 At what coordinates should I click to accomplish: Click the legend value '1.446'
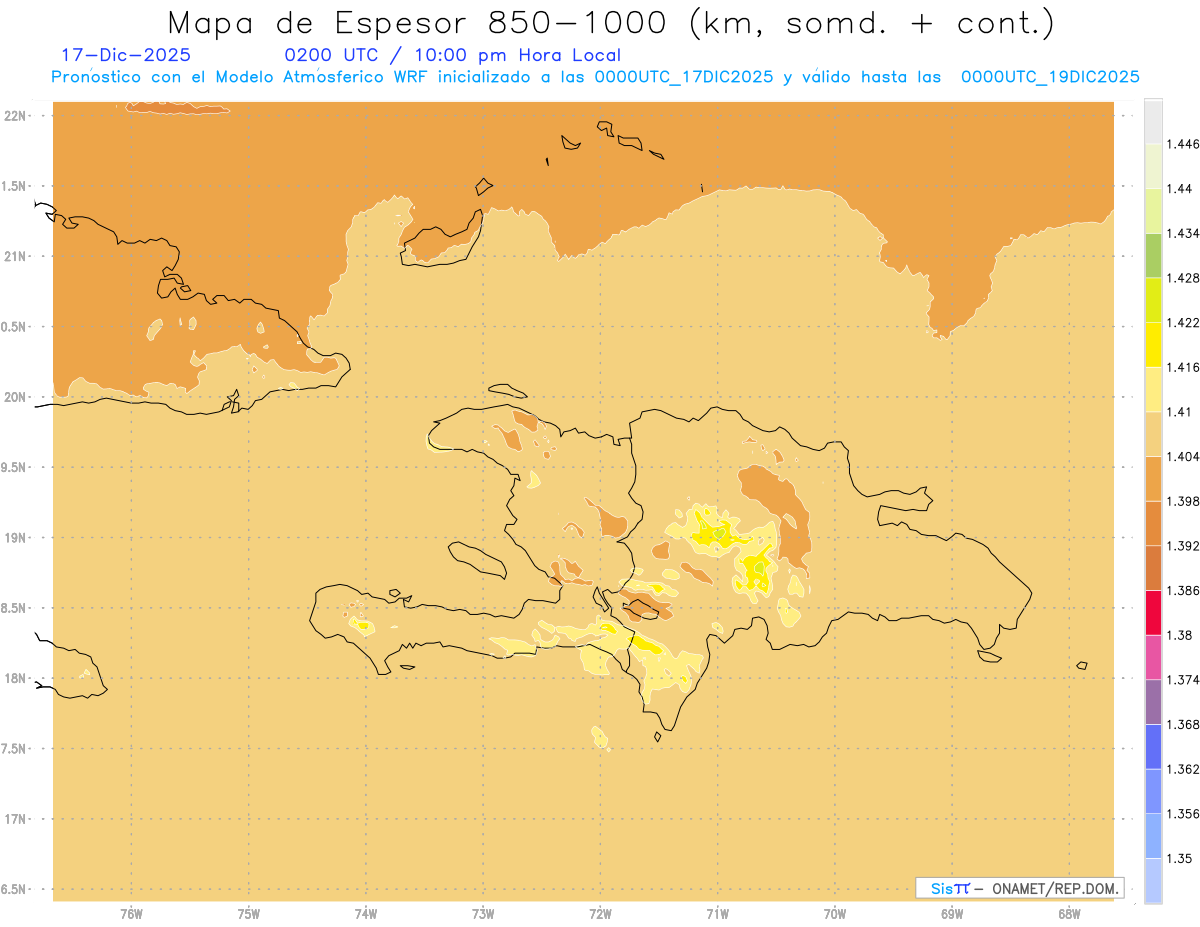point(1184,144)
